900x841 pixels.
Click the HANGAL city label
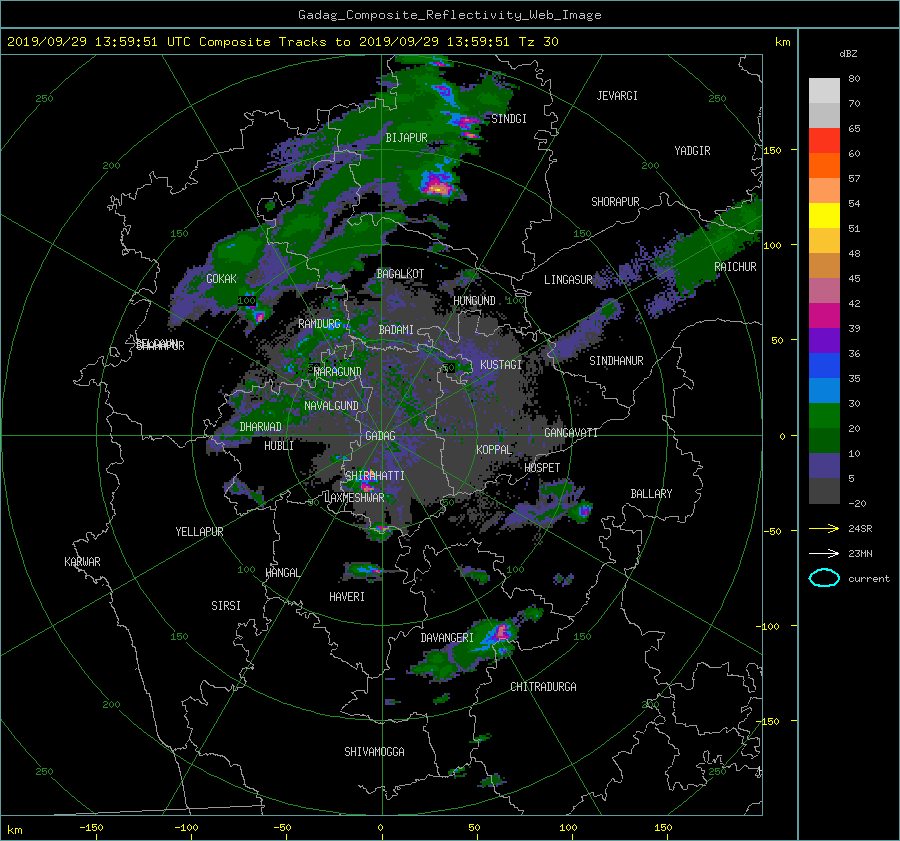tap(282, 573)
